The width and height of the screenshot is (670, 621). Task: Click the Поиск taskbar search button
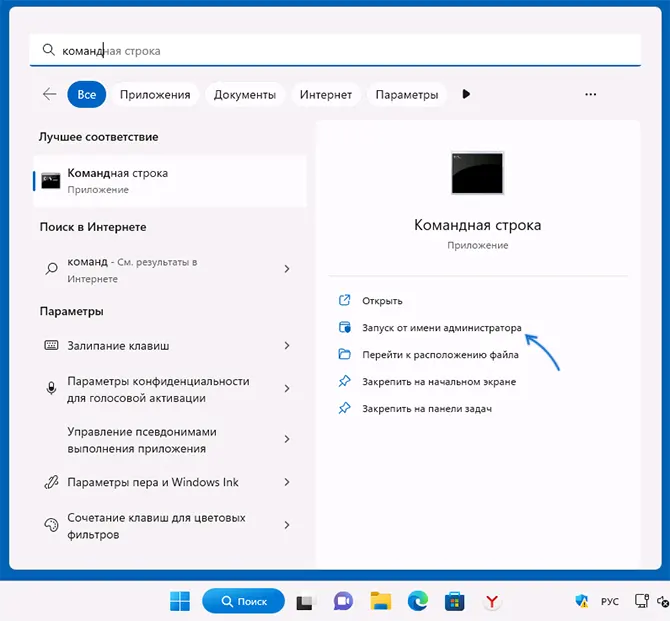[x=244, y=601]
